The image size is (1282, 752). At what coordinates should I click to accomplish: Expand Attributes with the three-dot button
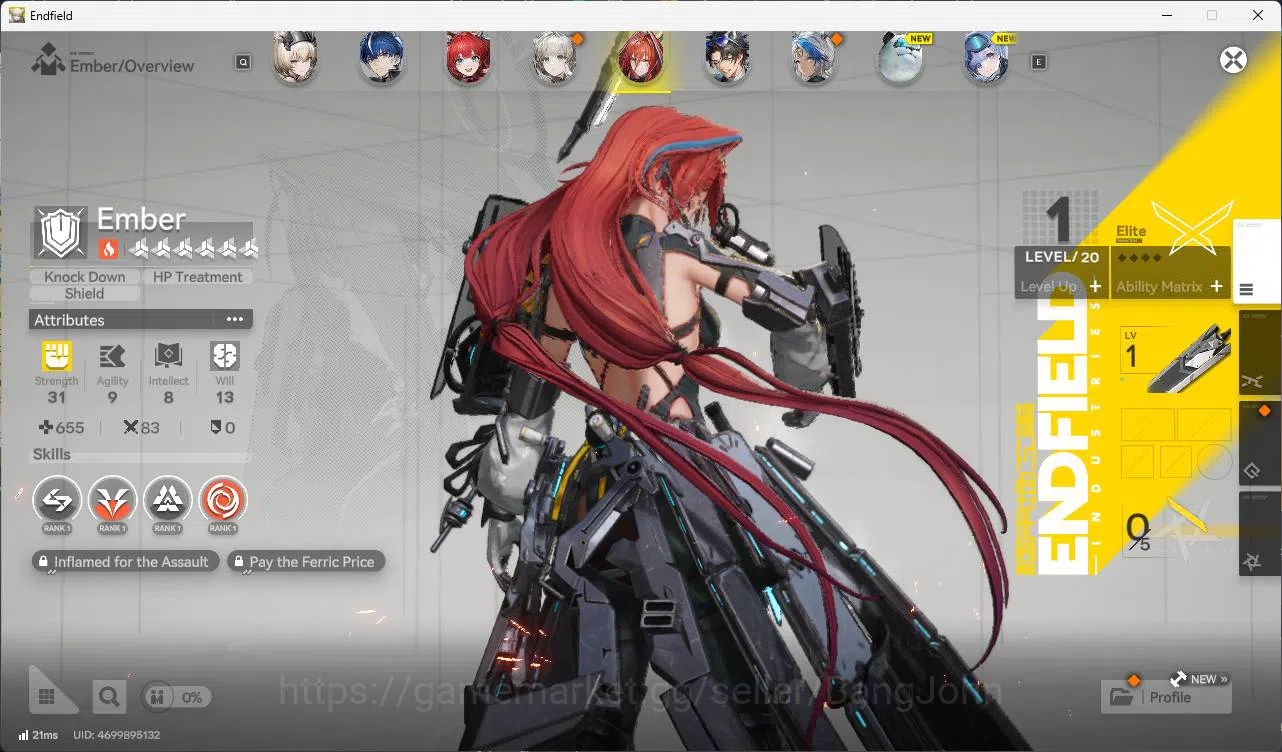click(x=235, y=320)
